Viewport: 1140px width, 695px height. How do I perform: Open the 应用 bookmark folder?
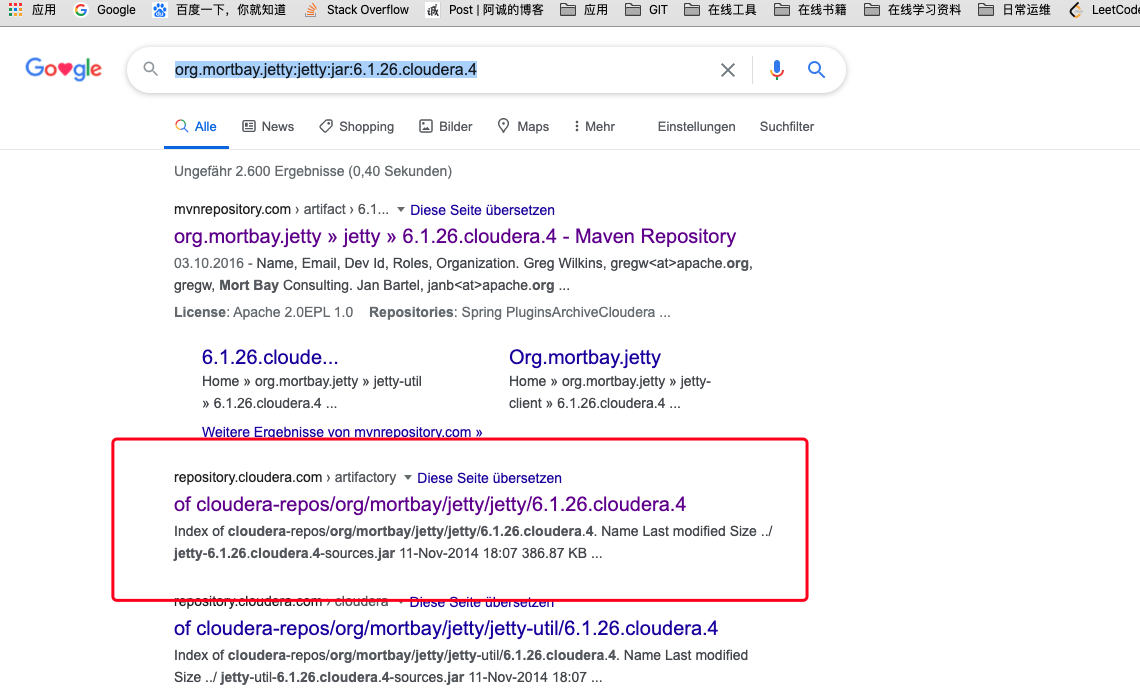point(585,9)
